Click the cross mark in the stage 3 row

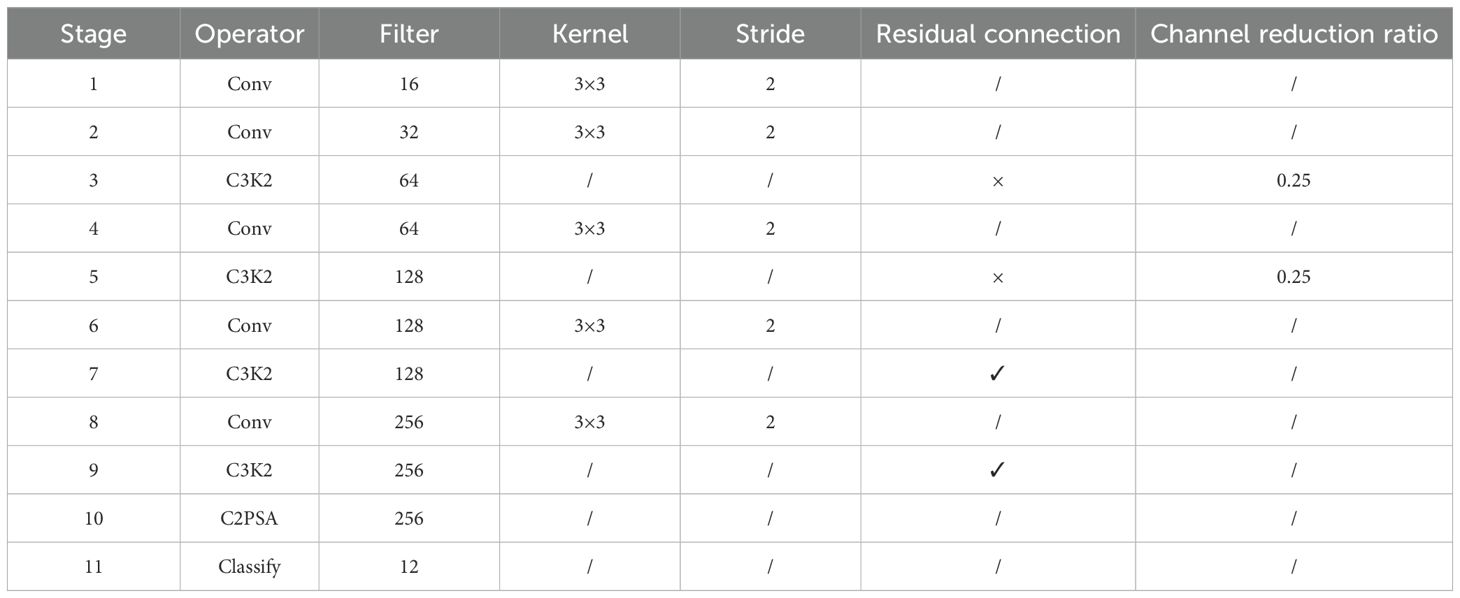tap(997, 181)
